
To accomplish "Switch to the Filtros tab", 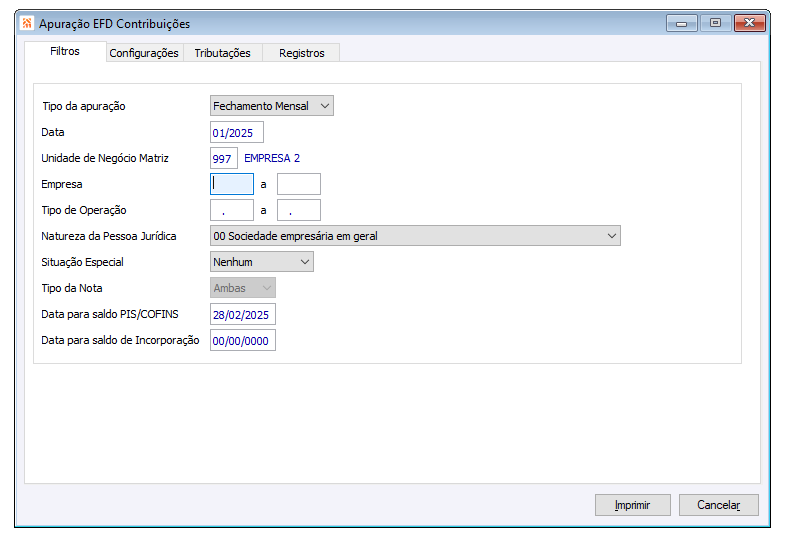I will coord(65,51).
